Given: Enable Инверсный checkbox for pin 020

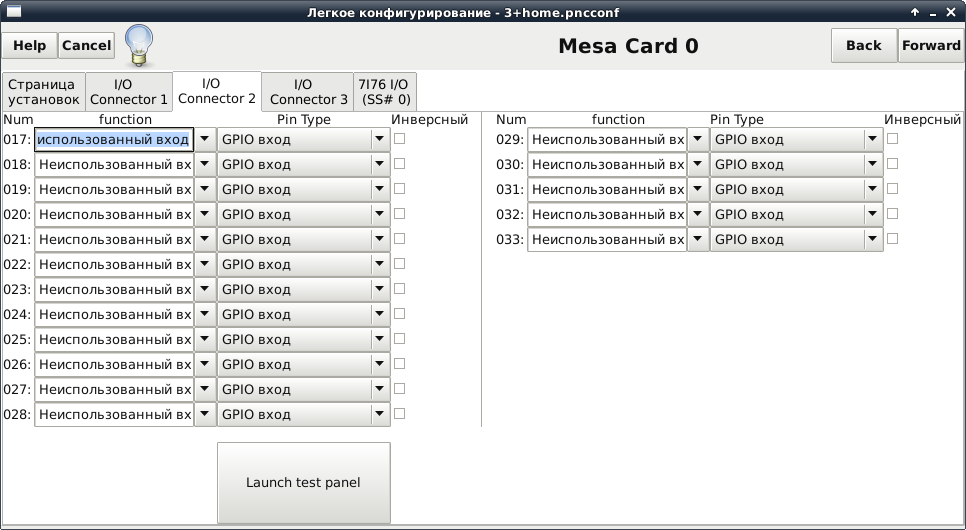Looking at the screenshot, I should [x=399, y=214].
